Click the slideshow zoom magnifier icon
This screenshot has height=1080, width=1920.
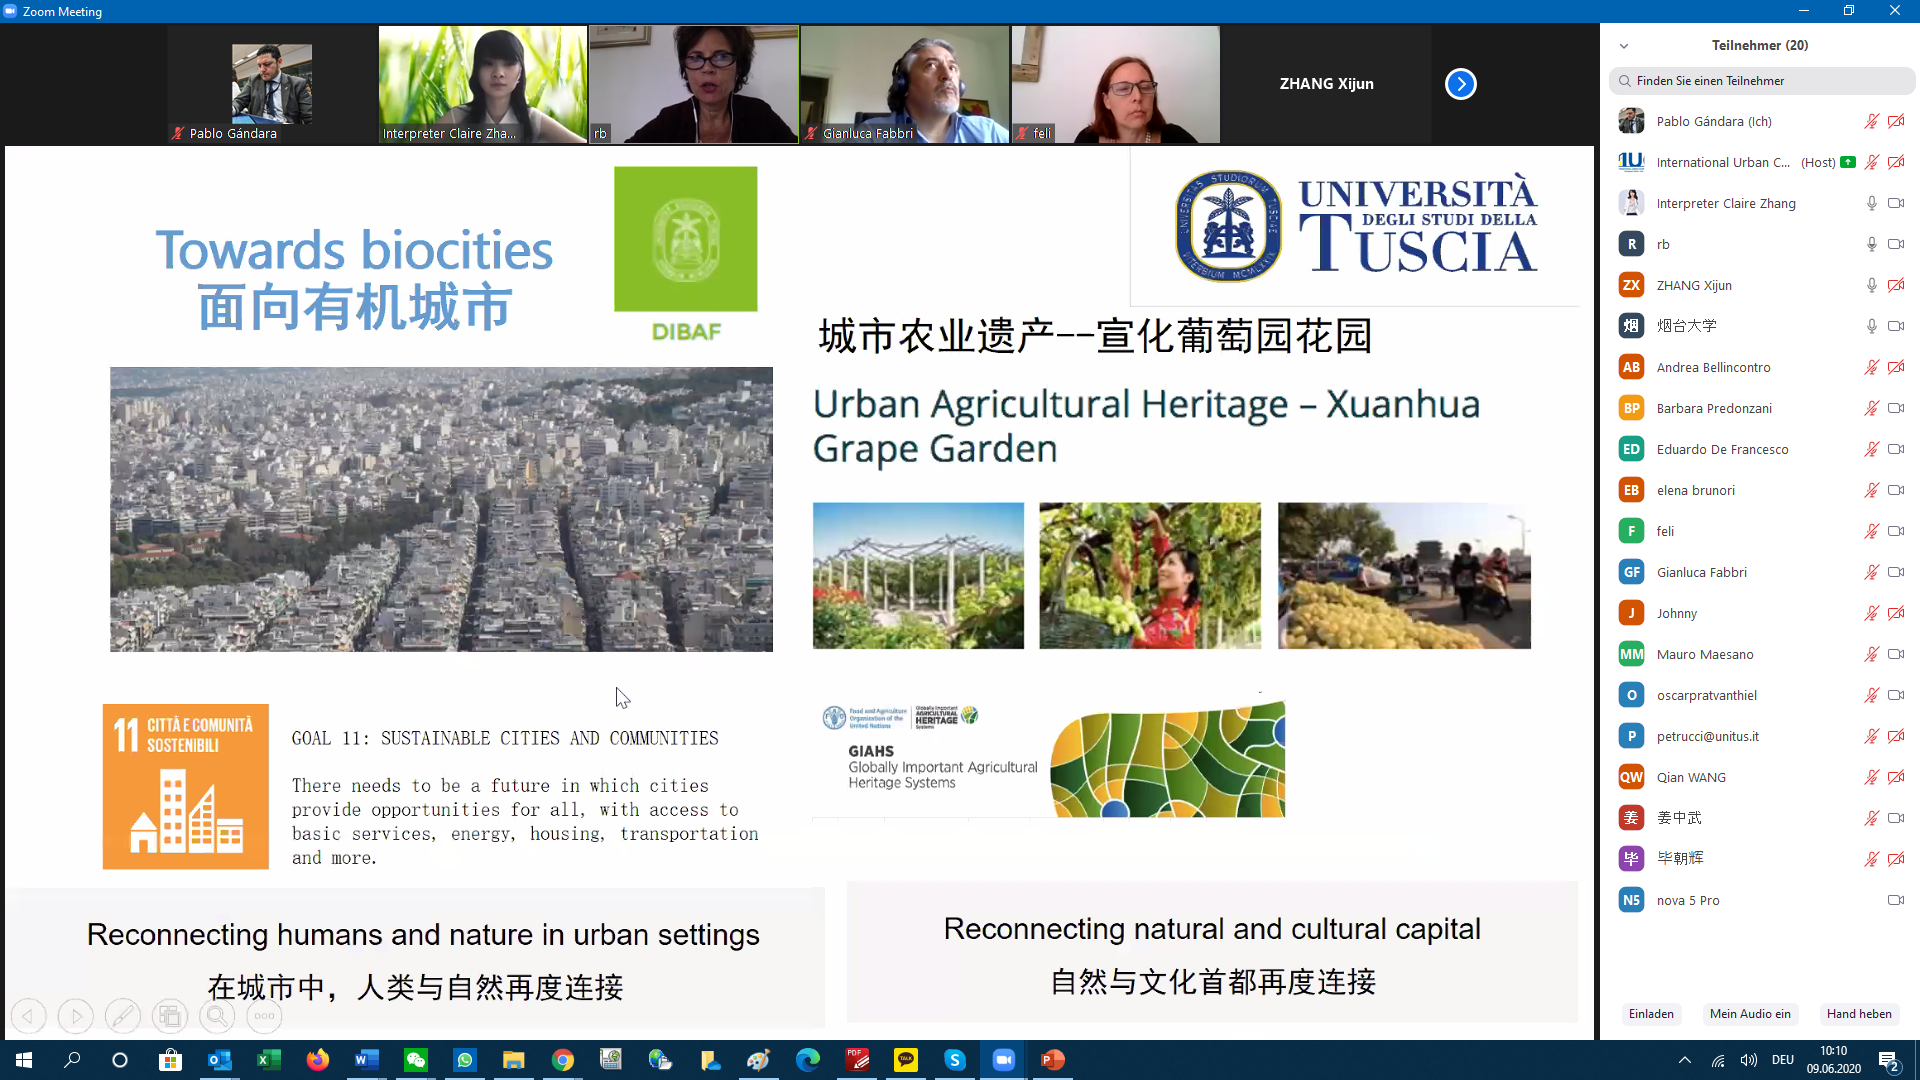[217, 1016]
